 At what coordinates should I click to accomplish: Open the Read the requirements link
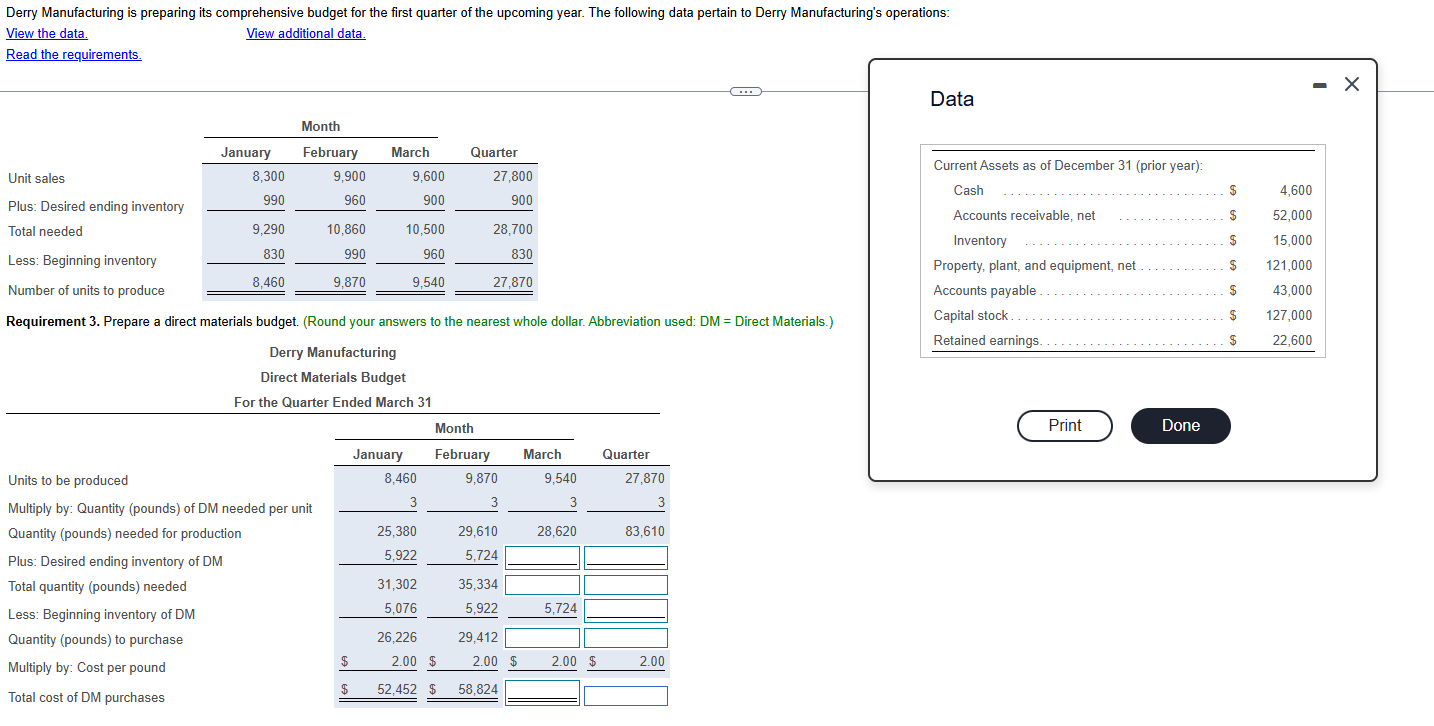click(x=74, y=54)
